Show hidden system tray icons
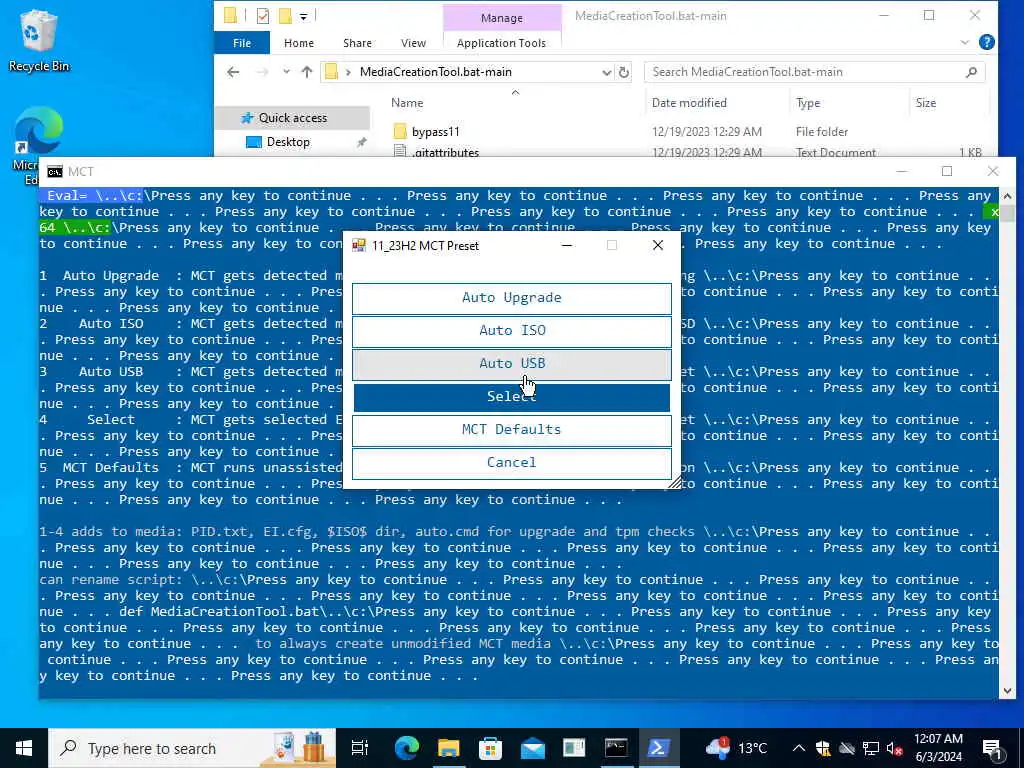This screenshot has width=1024, height=768. (798, 748)
